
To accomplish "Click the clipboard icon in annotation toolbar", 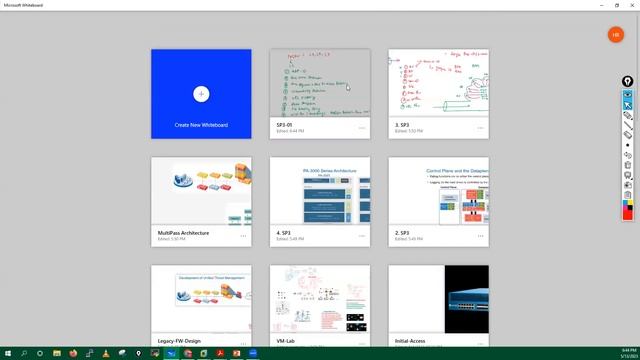I will pyautogui.click(x=627, y=195).
